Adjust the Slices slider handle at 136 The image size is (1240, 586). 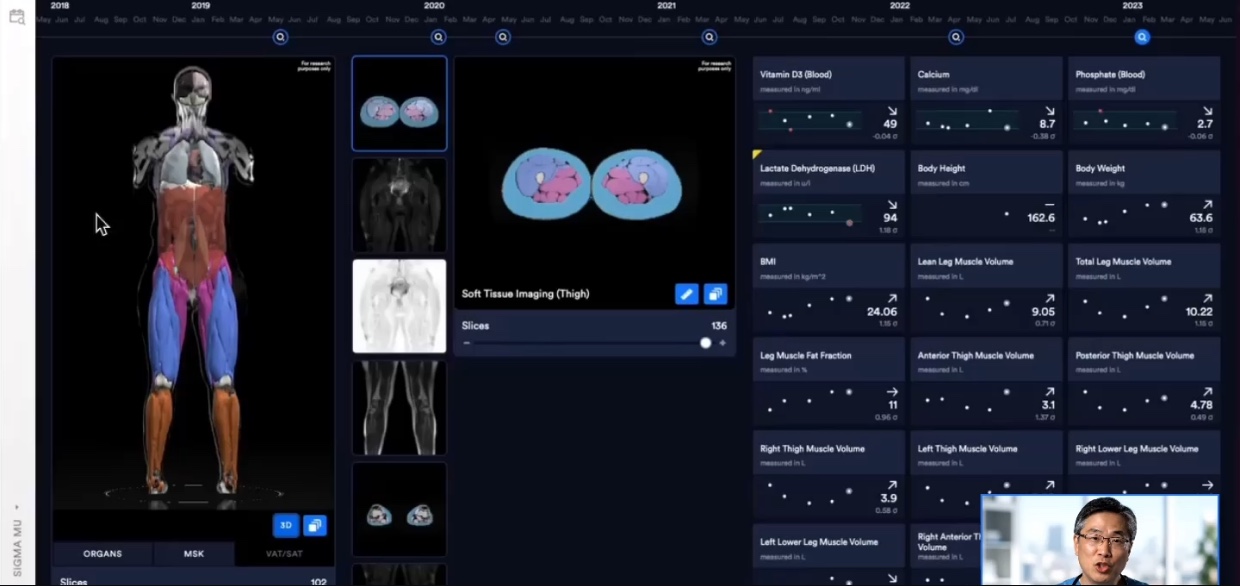coord(706,343)
